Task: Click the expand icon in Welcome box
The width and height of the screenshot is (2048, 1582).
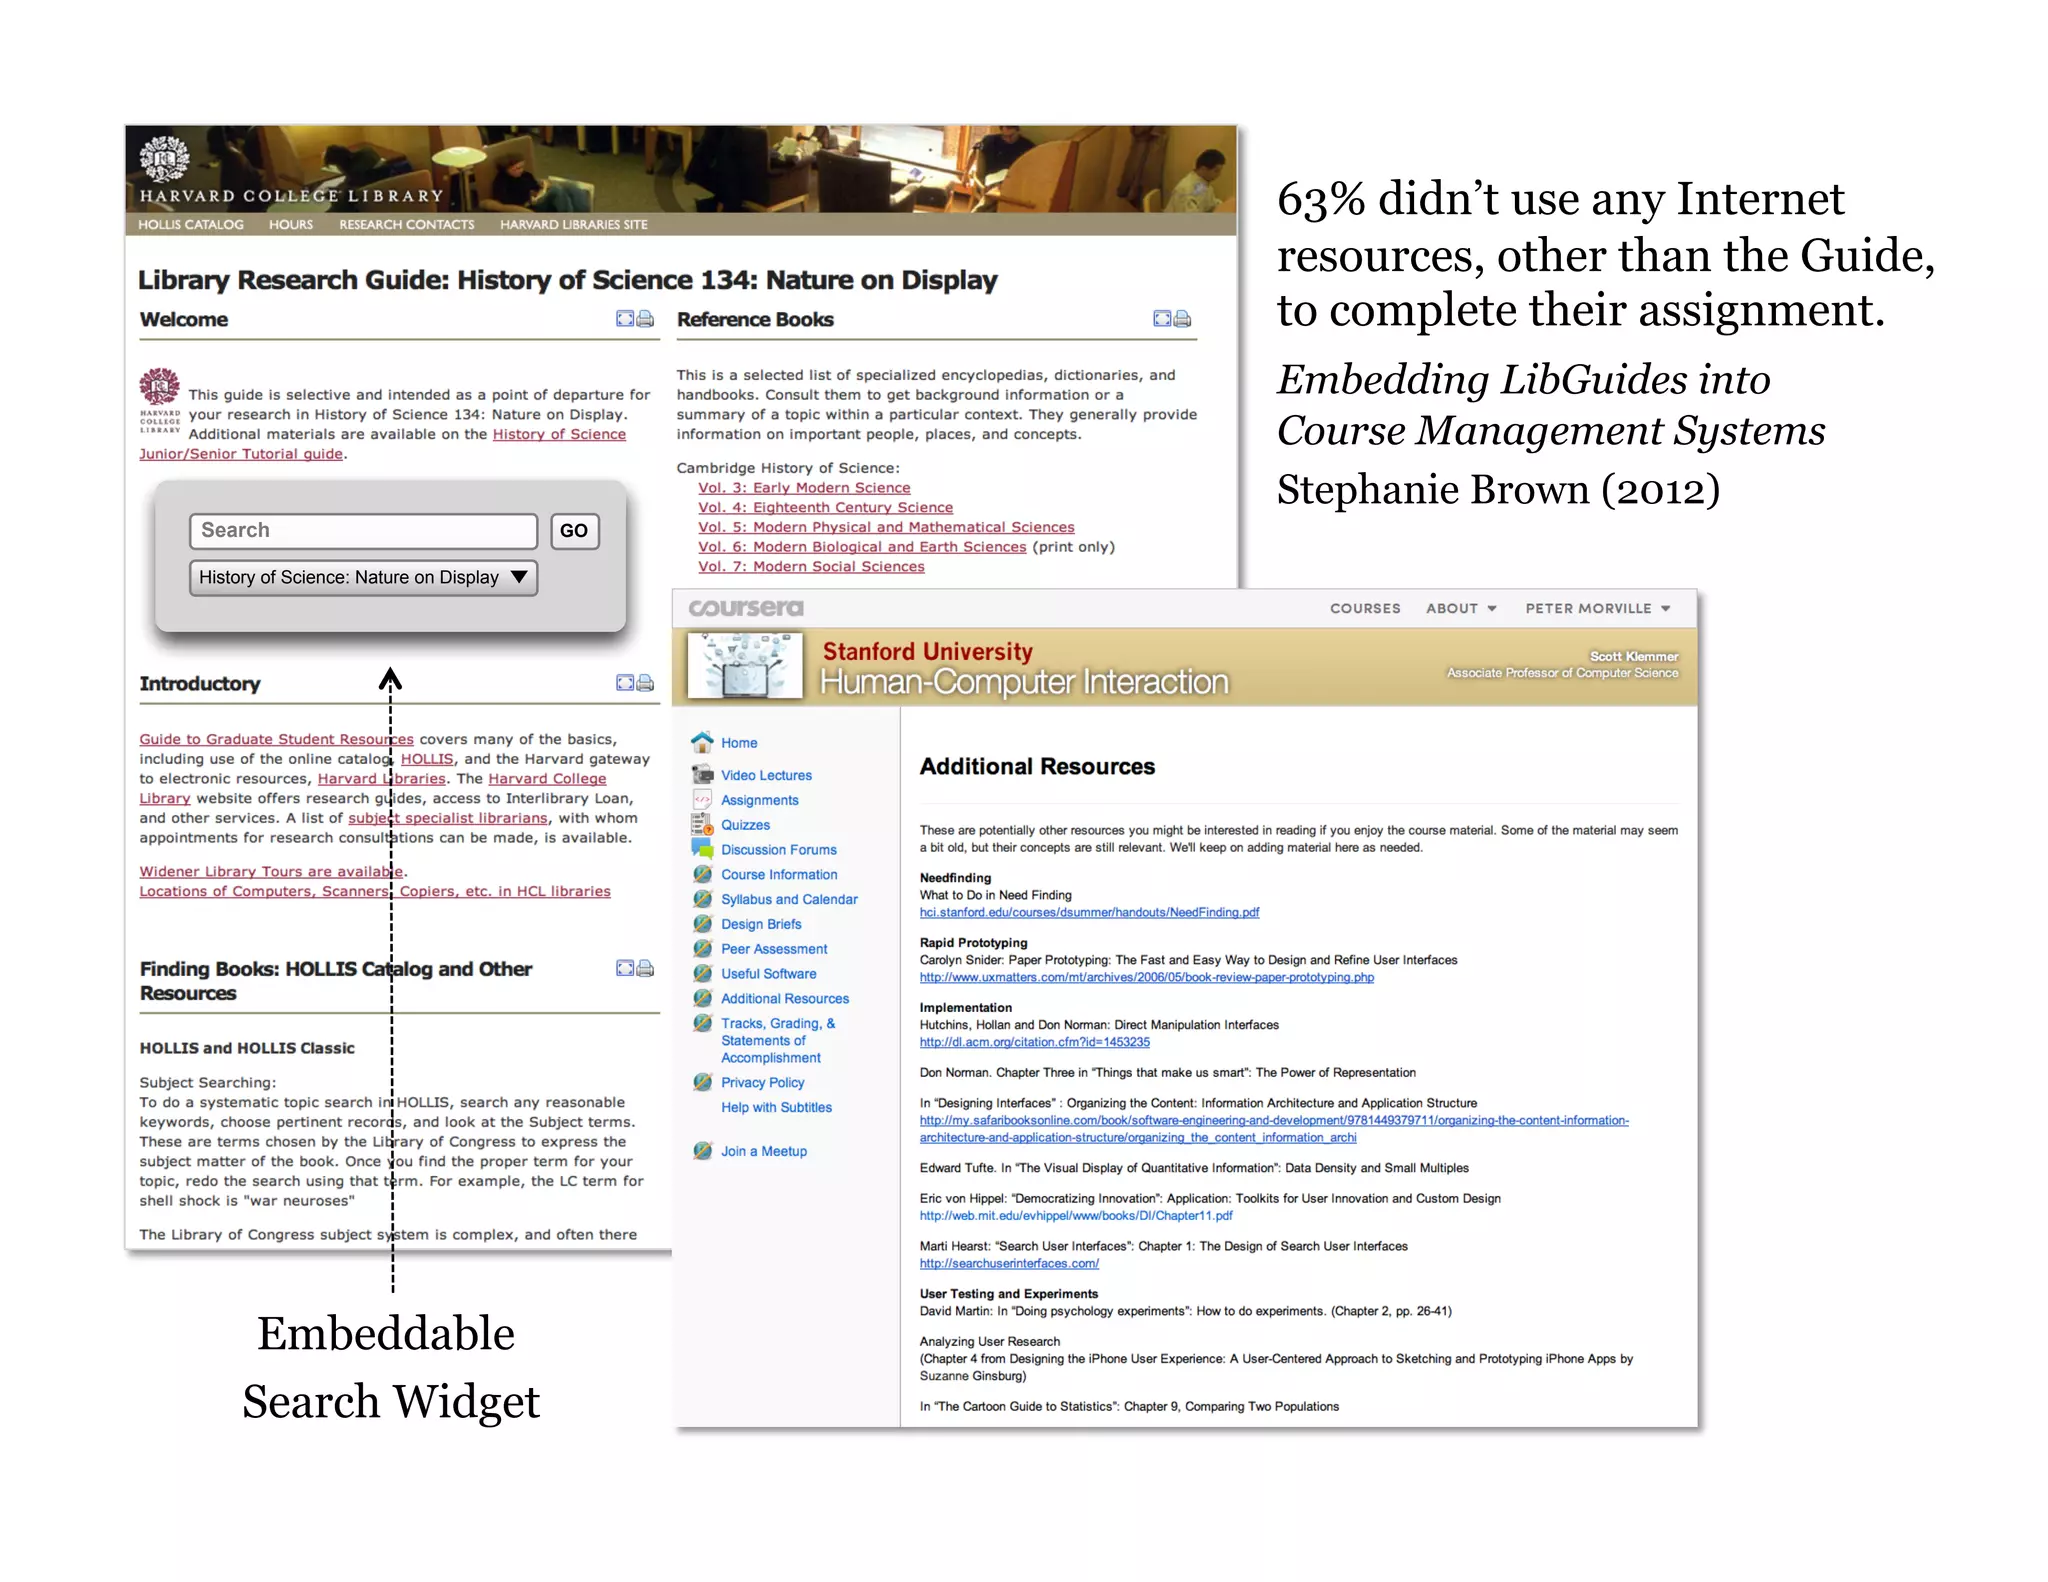Action: [625, 318]
